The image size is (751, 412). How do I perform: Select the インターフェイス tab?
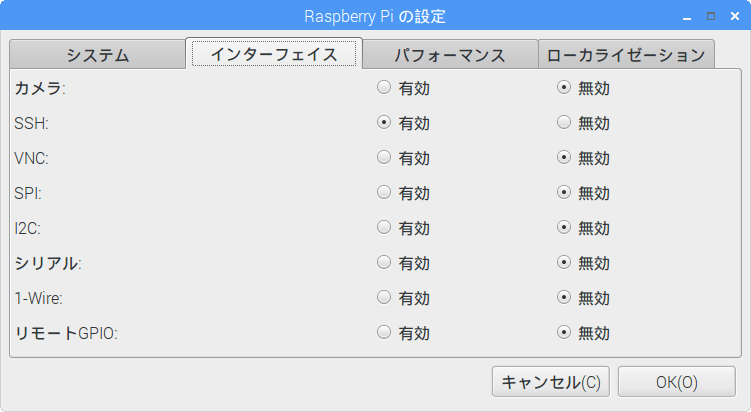[x=274, y=54]
